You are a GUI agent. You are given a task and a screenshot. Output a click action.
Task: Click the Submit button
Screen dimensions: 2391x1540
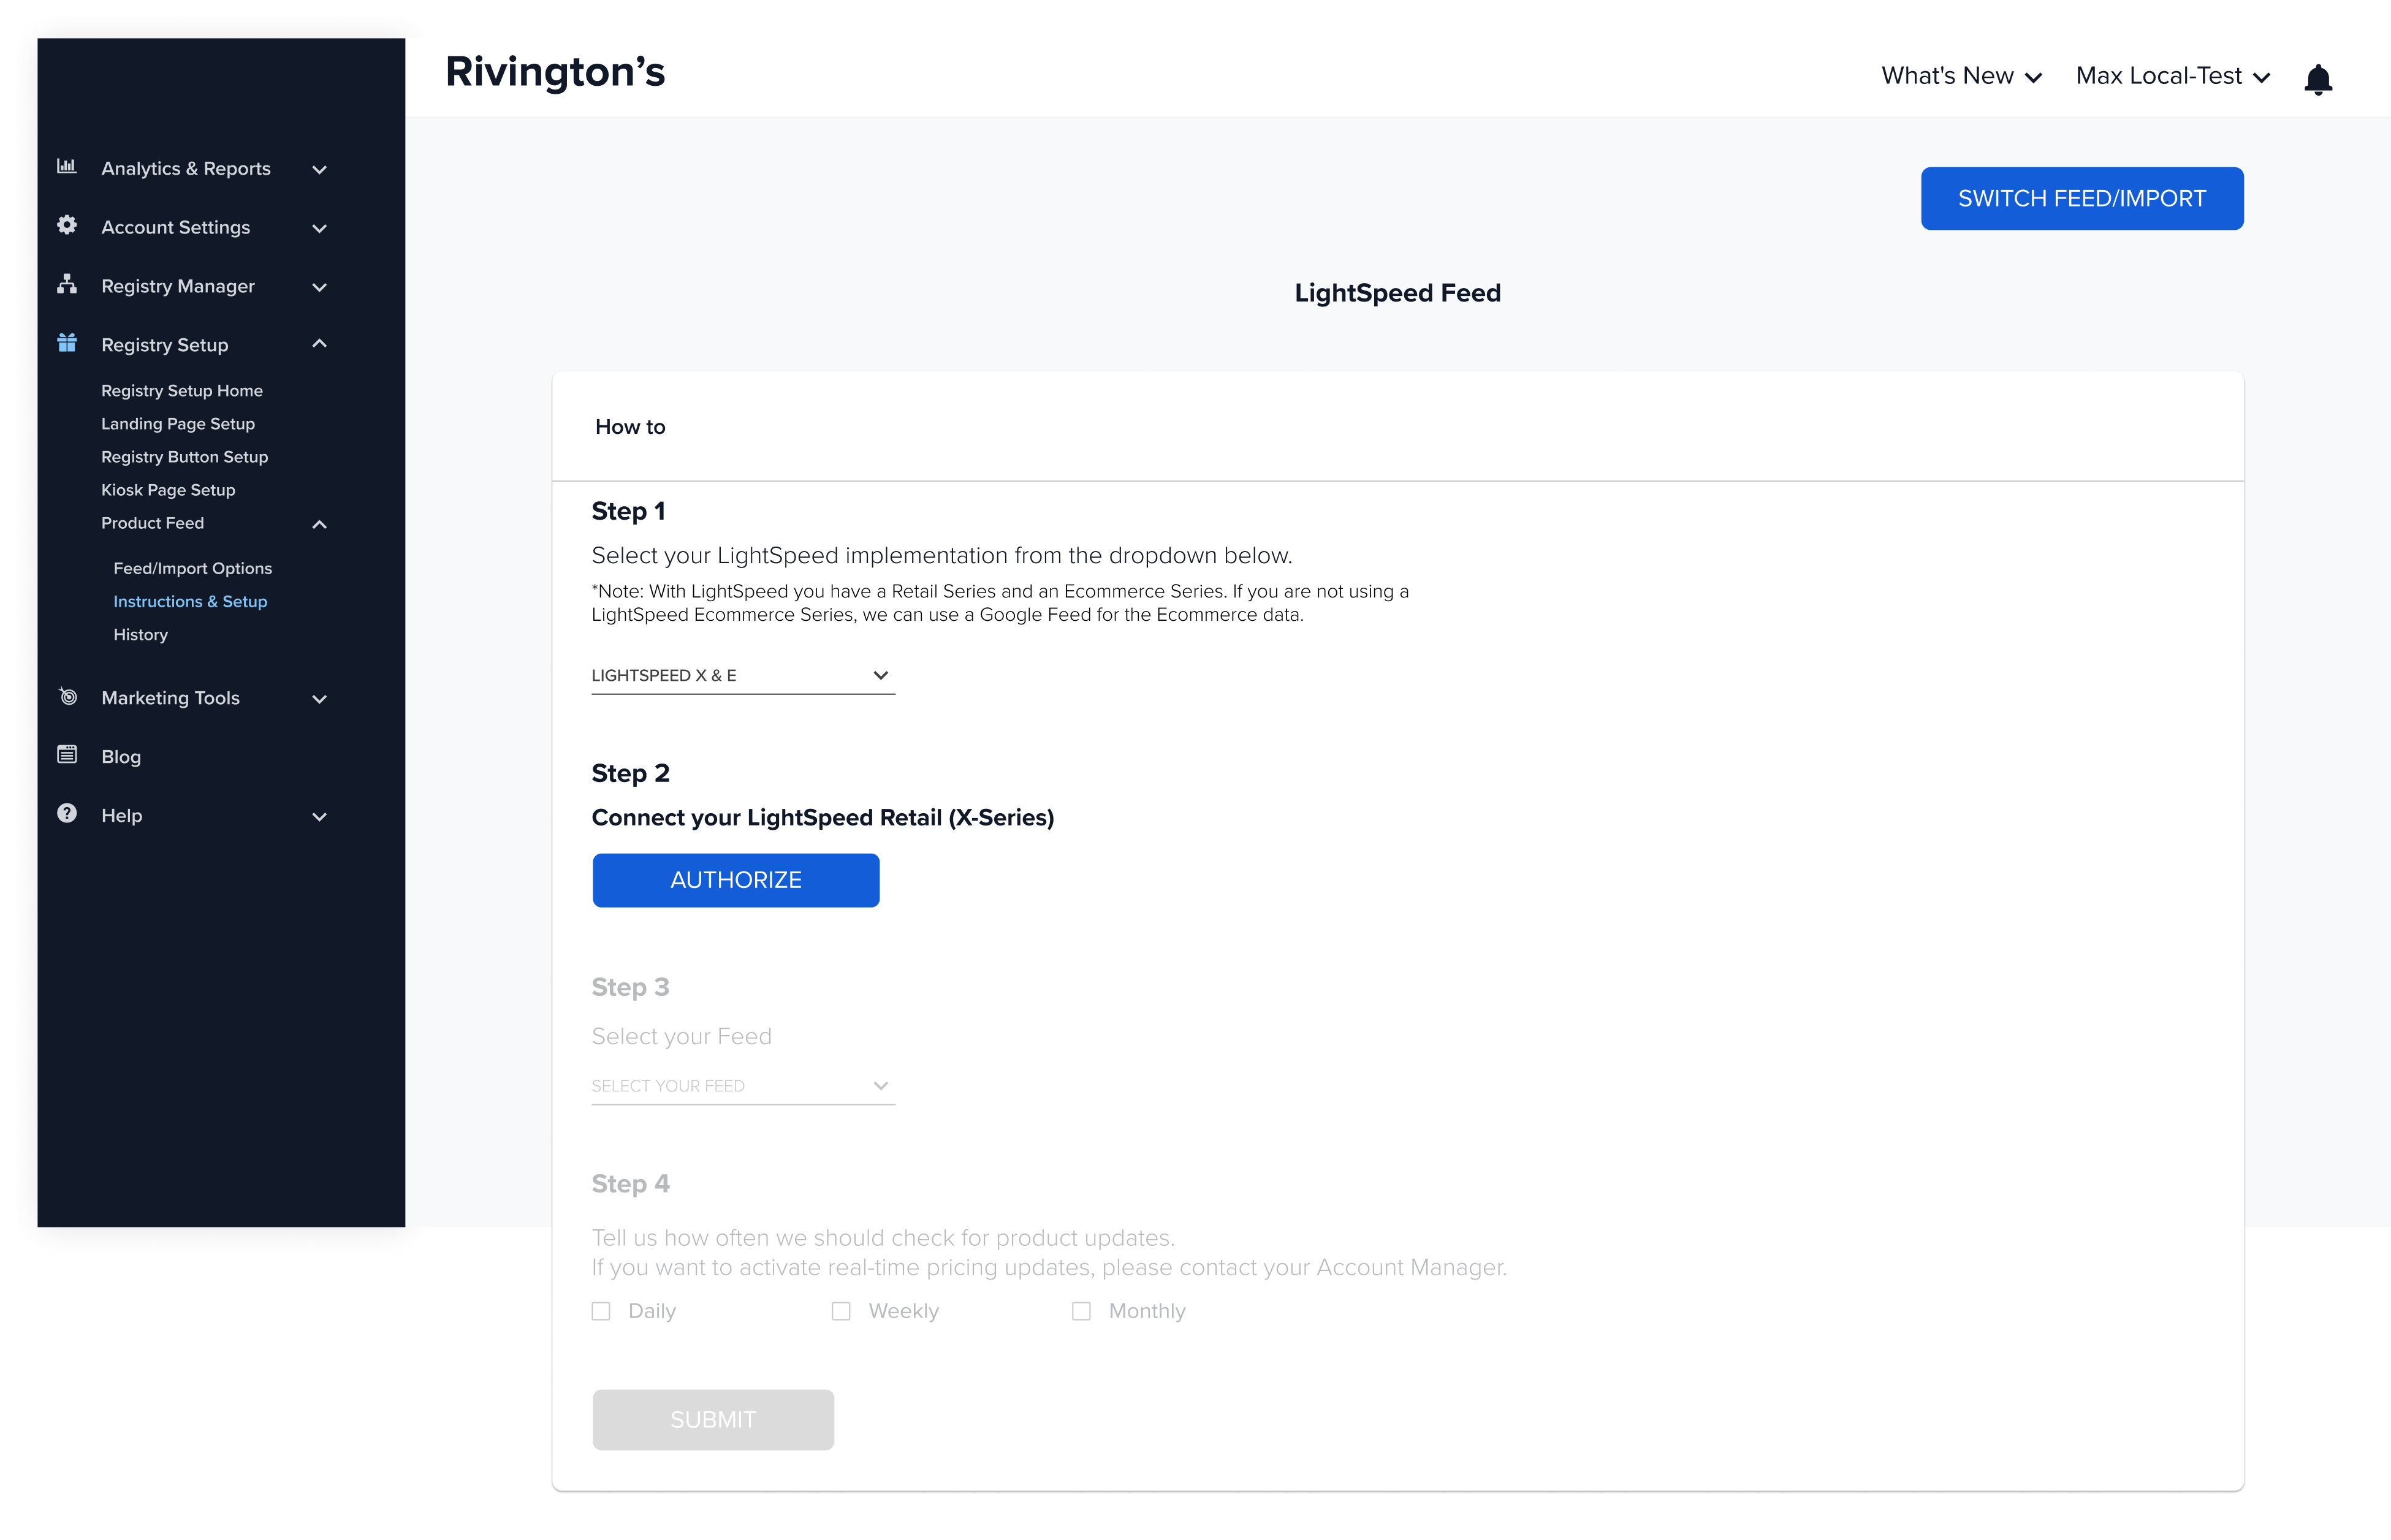click(713, 1419)
